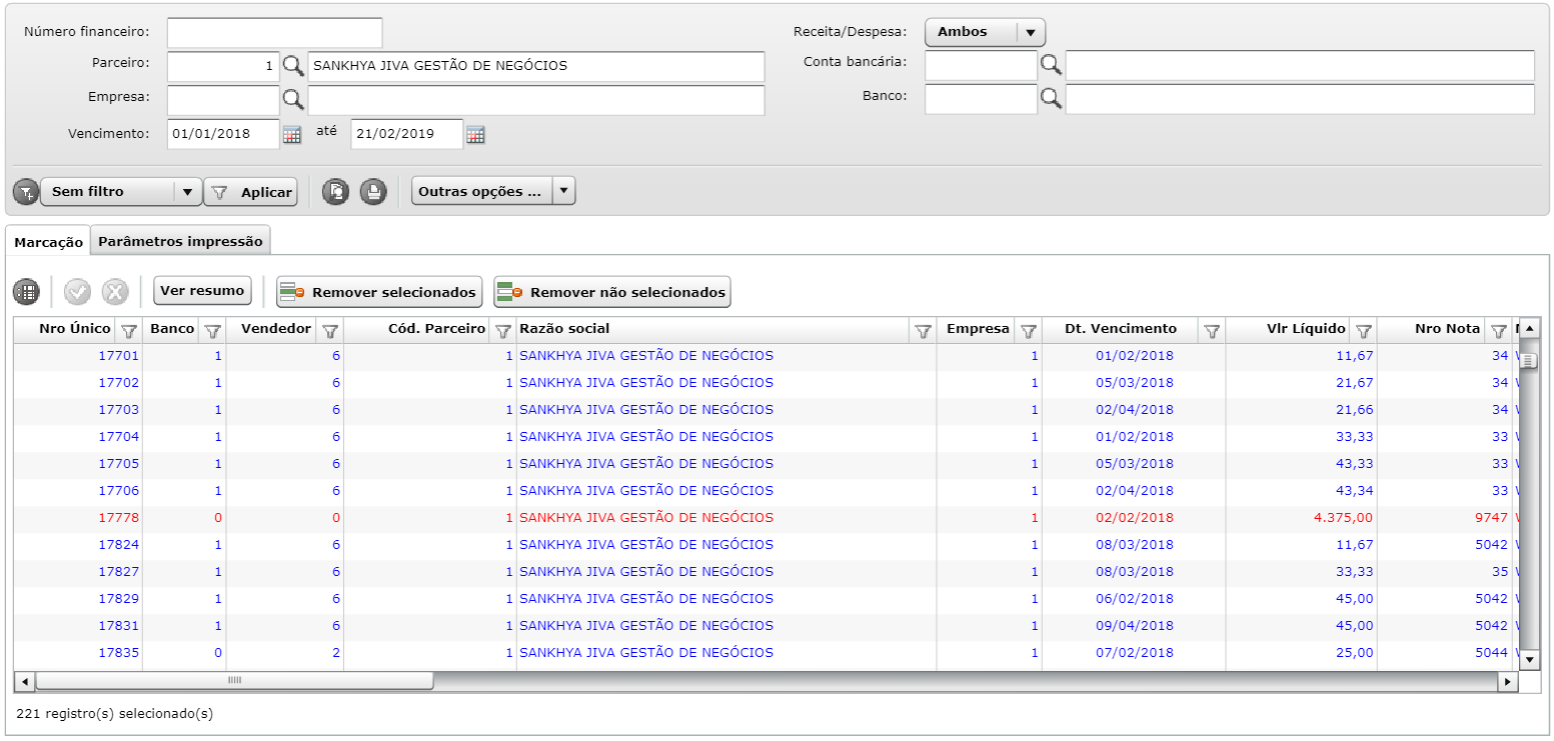The image size is (1554, 741).
Task: Click date 09/04/2018 in row 17831
Action: pos(1135,626)
